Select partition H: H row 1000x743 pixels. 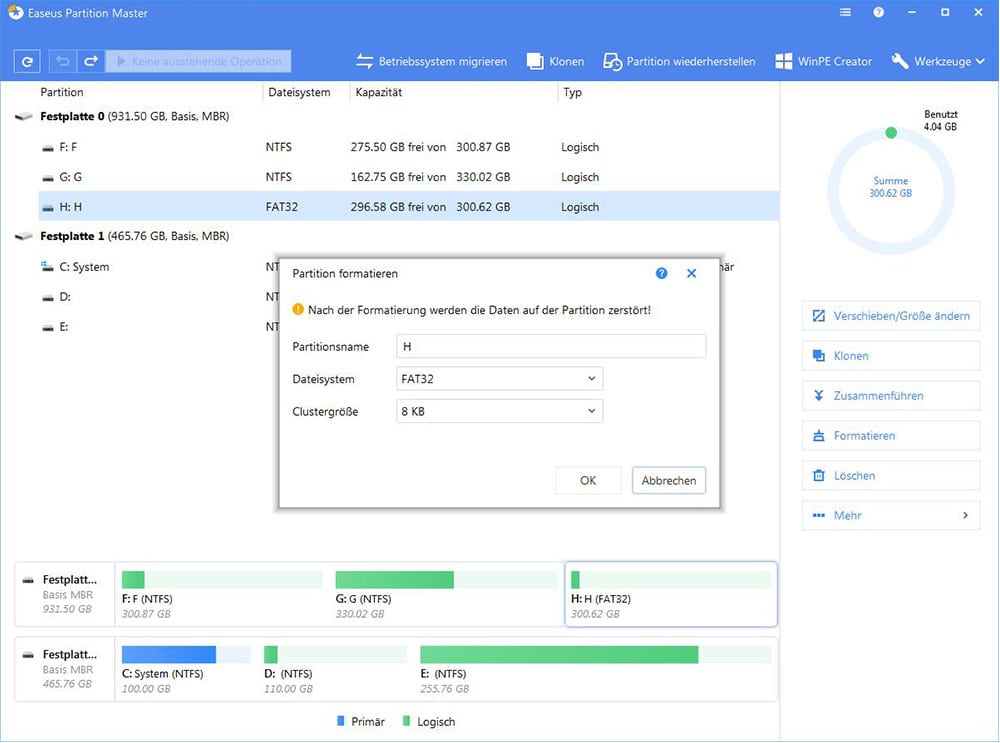pyautogui.click(x=408, y=207)
